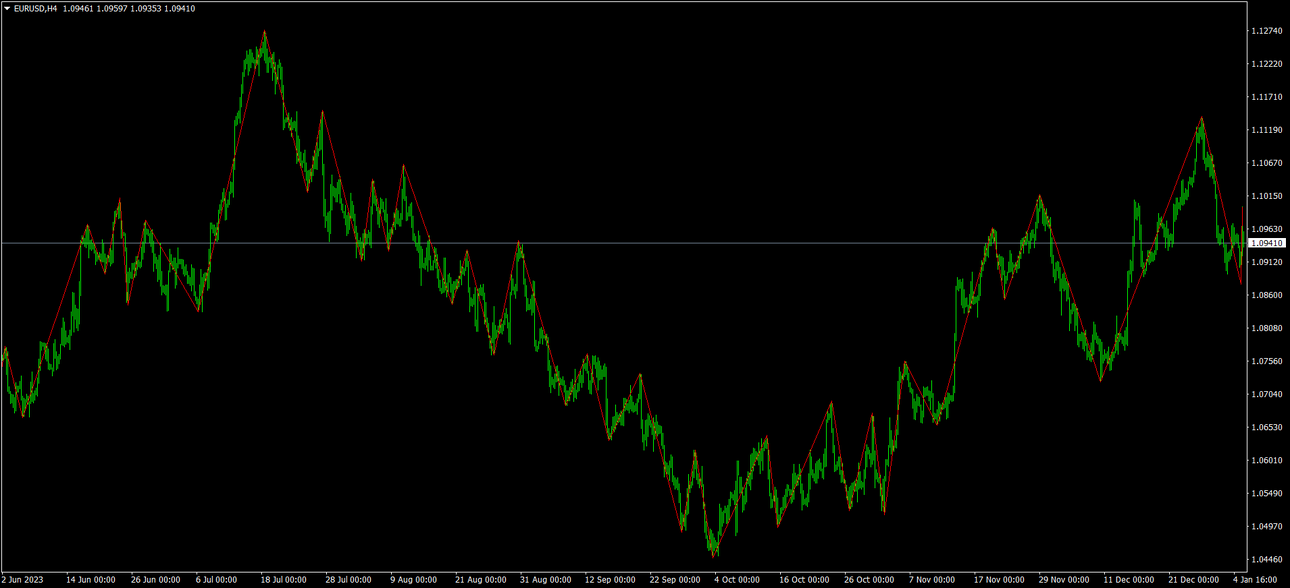Click the 7 Nov 00:00 time label

point(932,579)
